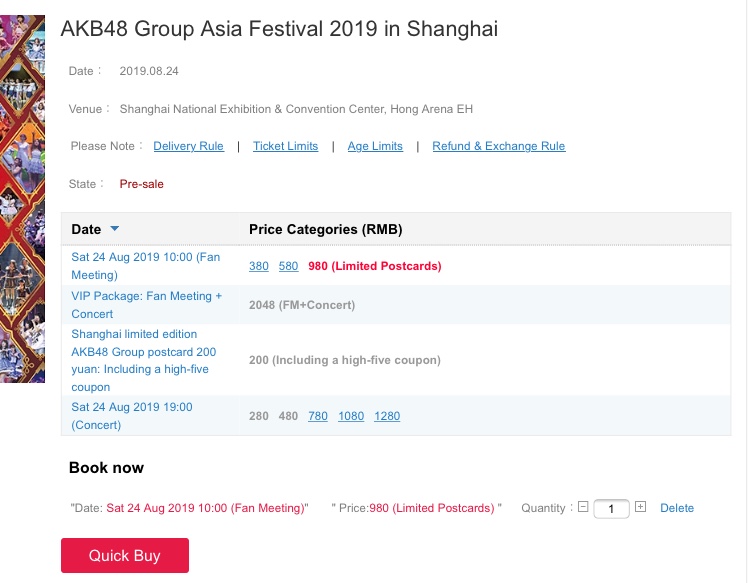The image size is (750, 583).
Task: Delete the selected ticket booking
Action: tap(677, 508)
